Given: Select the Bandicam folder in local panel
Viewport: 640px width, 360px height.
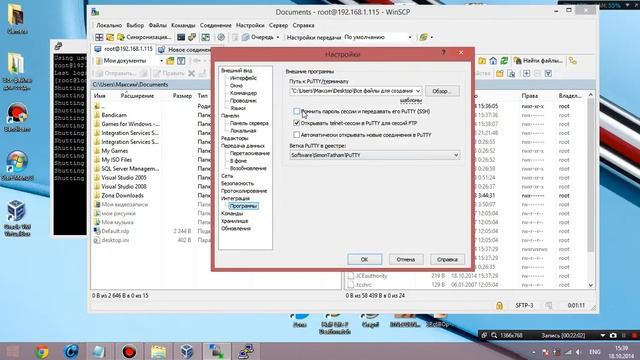Looking at the screenshot, I should point(114,115).
